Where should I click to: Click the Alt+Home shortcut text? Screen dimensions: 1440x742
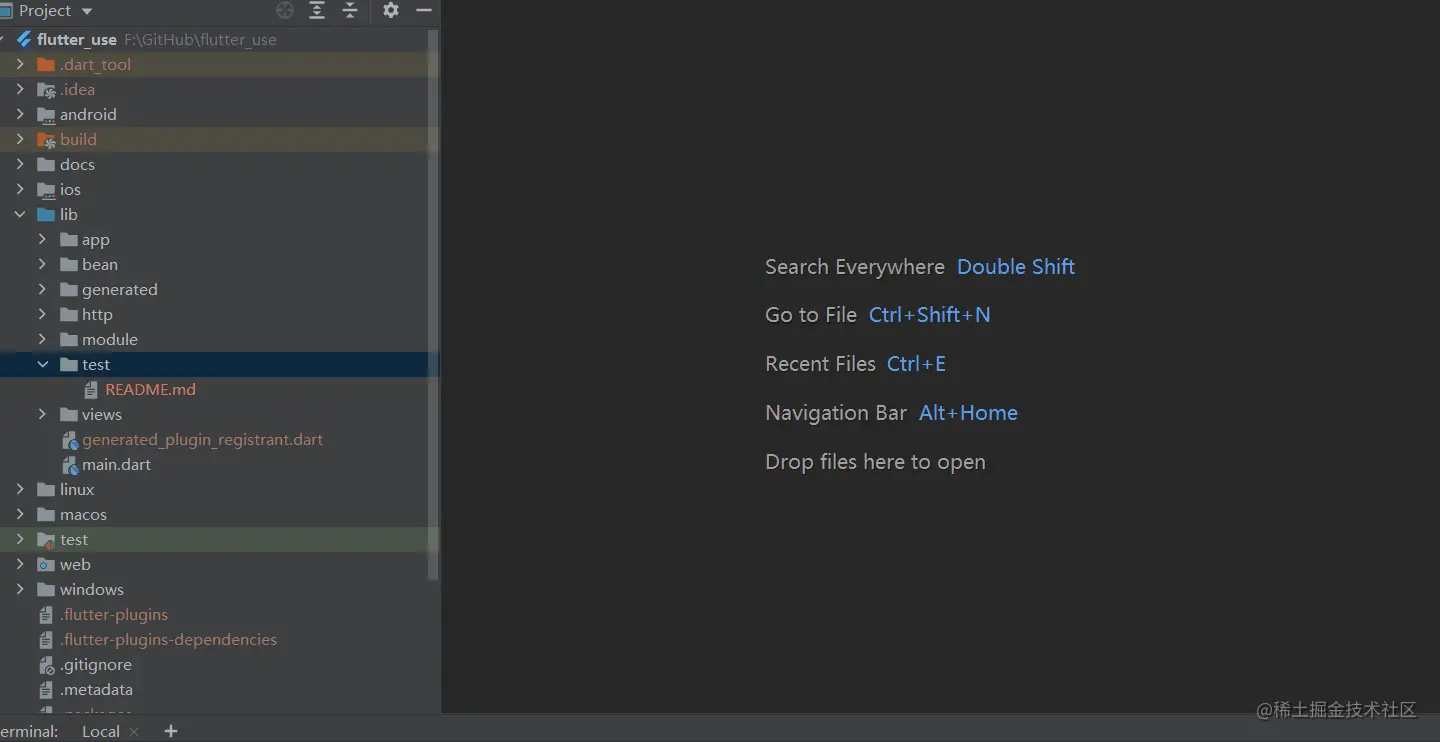(x=969, y=413)
